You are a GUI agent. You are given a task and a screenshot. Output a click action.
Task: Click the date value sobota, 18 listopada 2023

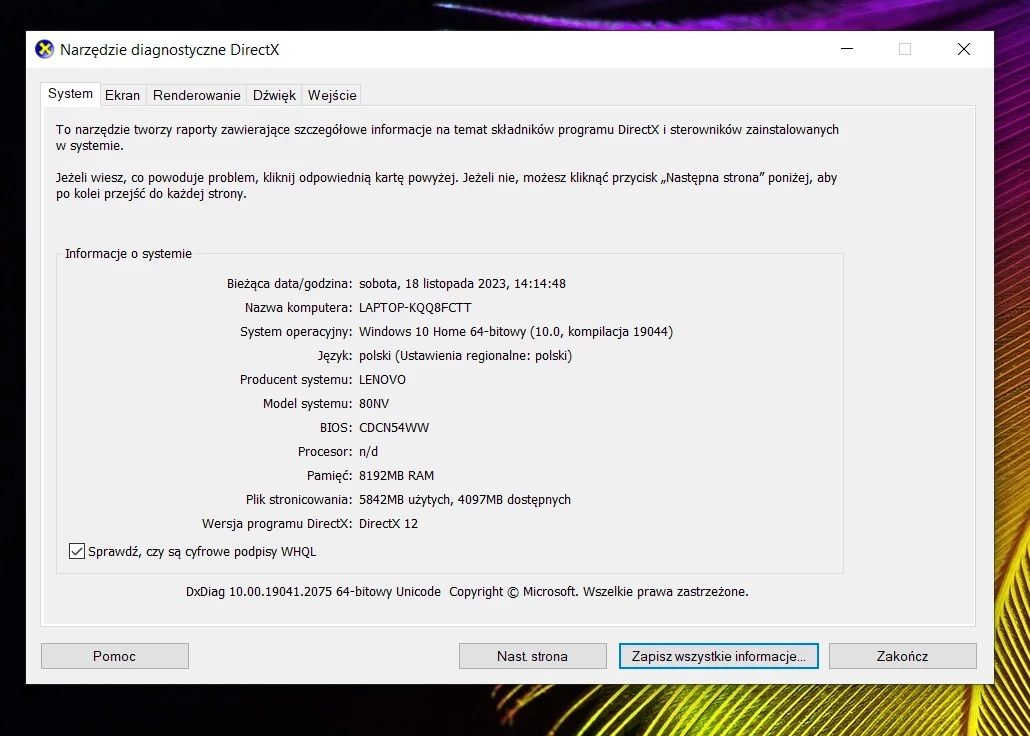point(462,284)
